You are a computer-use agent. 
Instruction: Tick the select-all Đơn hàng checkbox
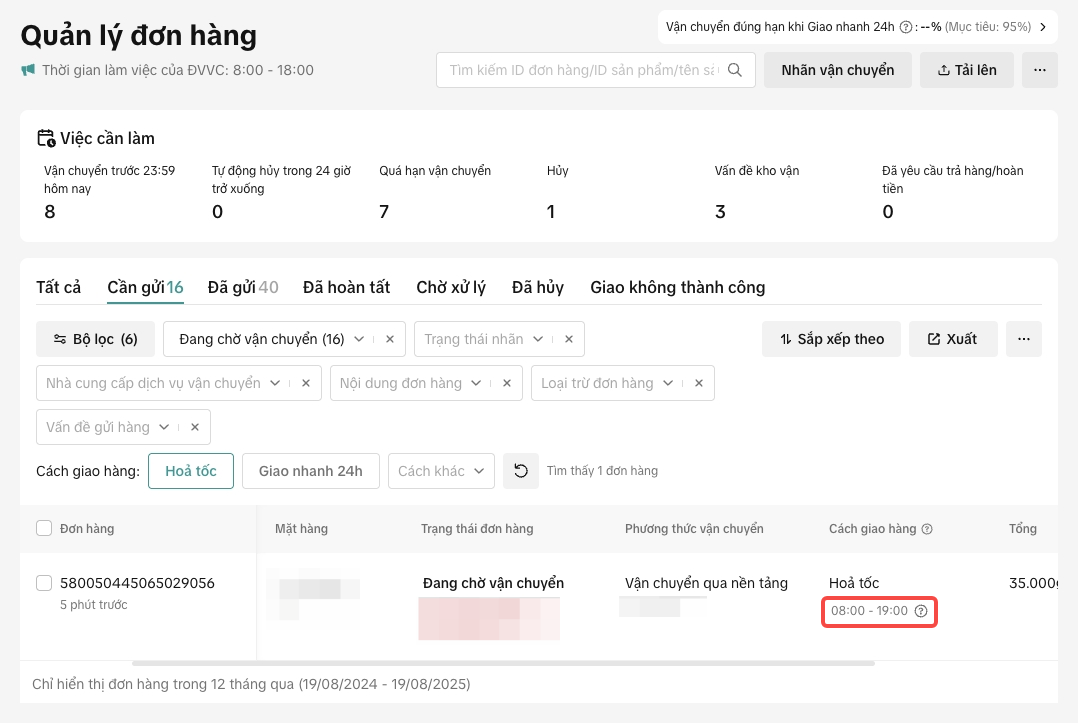tap(44, 529)
